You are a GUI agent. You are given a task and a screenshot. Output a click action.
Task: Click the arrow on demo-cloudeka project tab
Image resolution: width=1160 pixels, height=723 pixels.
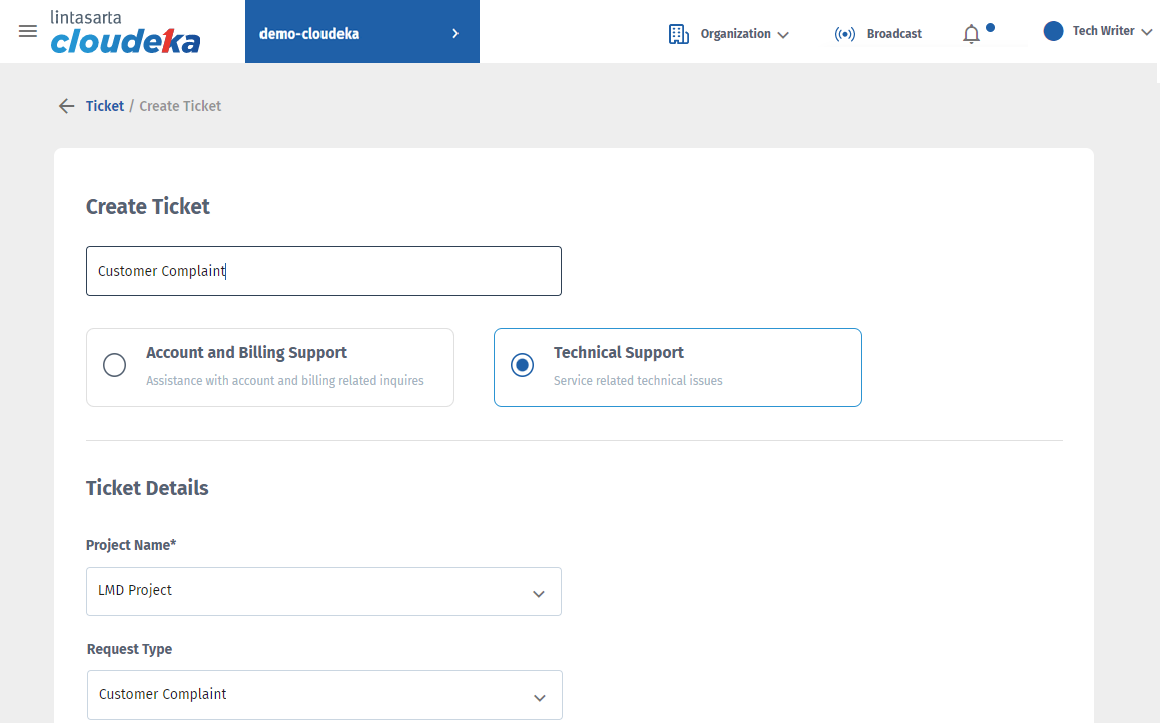(x=456, y=33)
